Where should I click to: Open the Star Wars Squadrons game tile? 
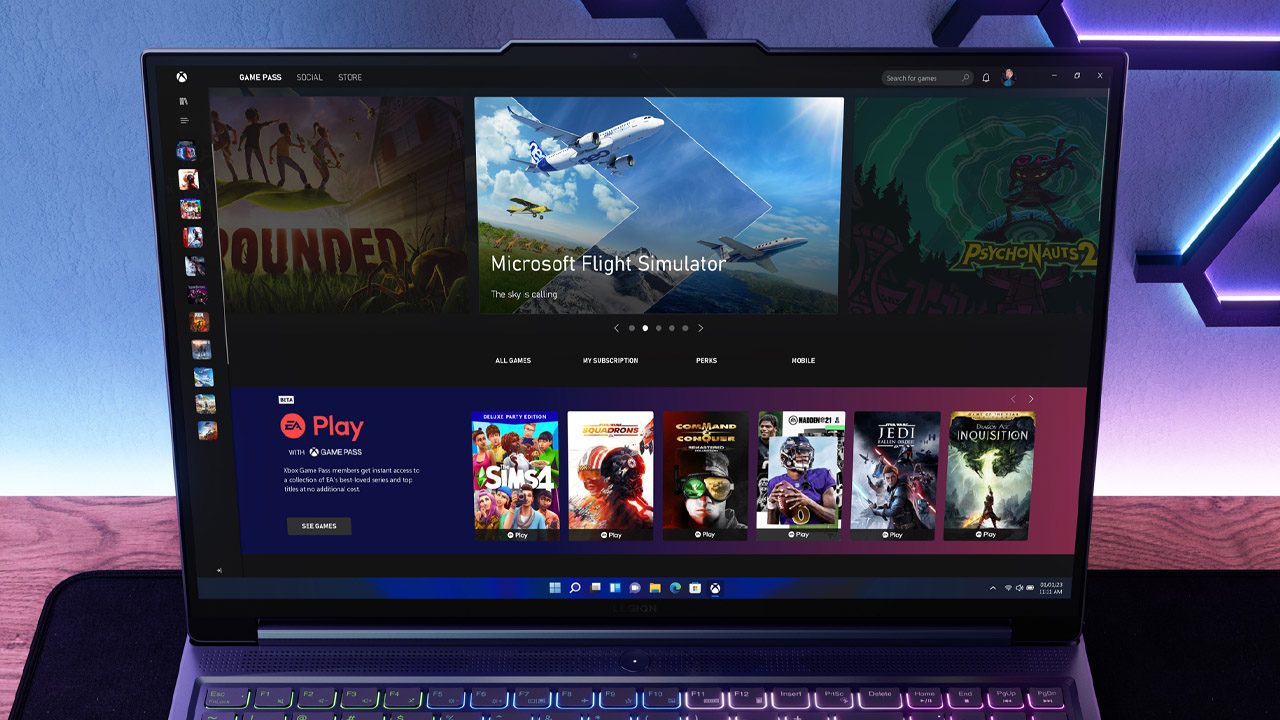pyautogui.click(x=610, y=476)
